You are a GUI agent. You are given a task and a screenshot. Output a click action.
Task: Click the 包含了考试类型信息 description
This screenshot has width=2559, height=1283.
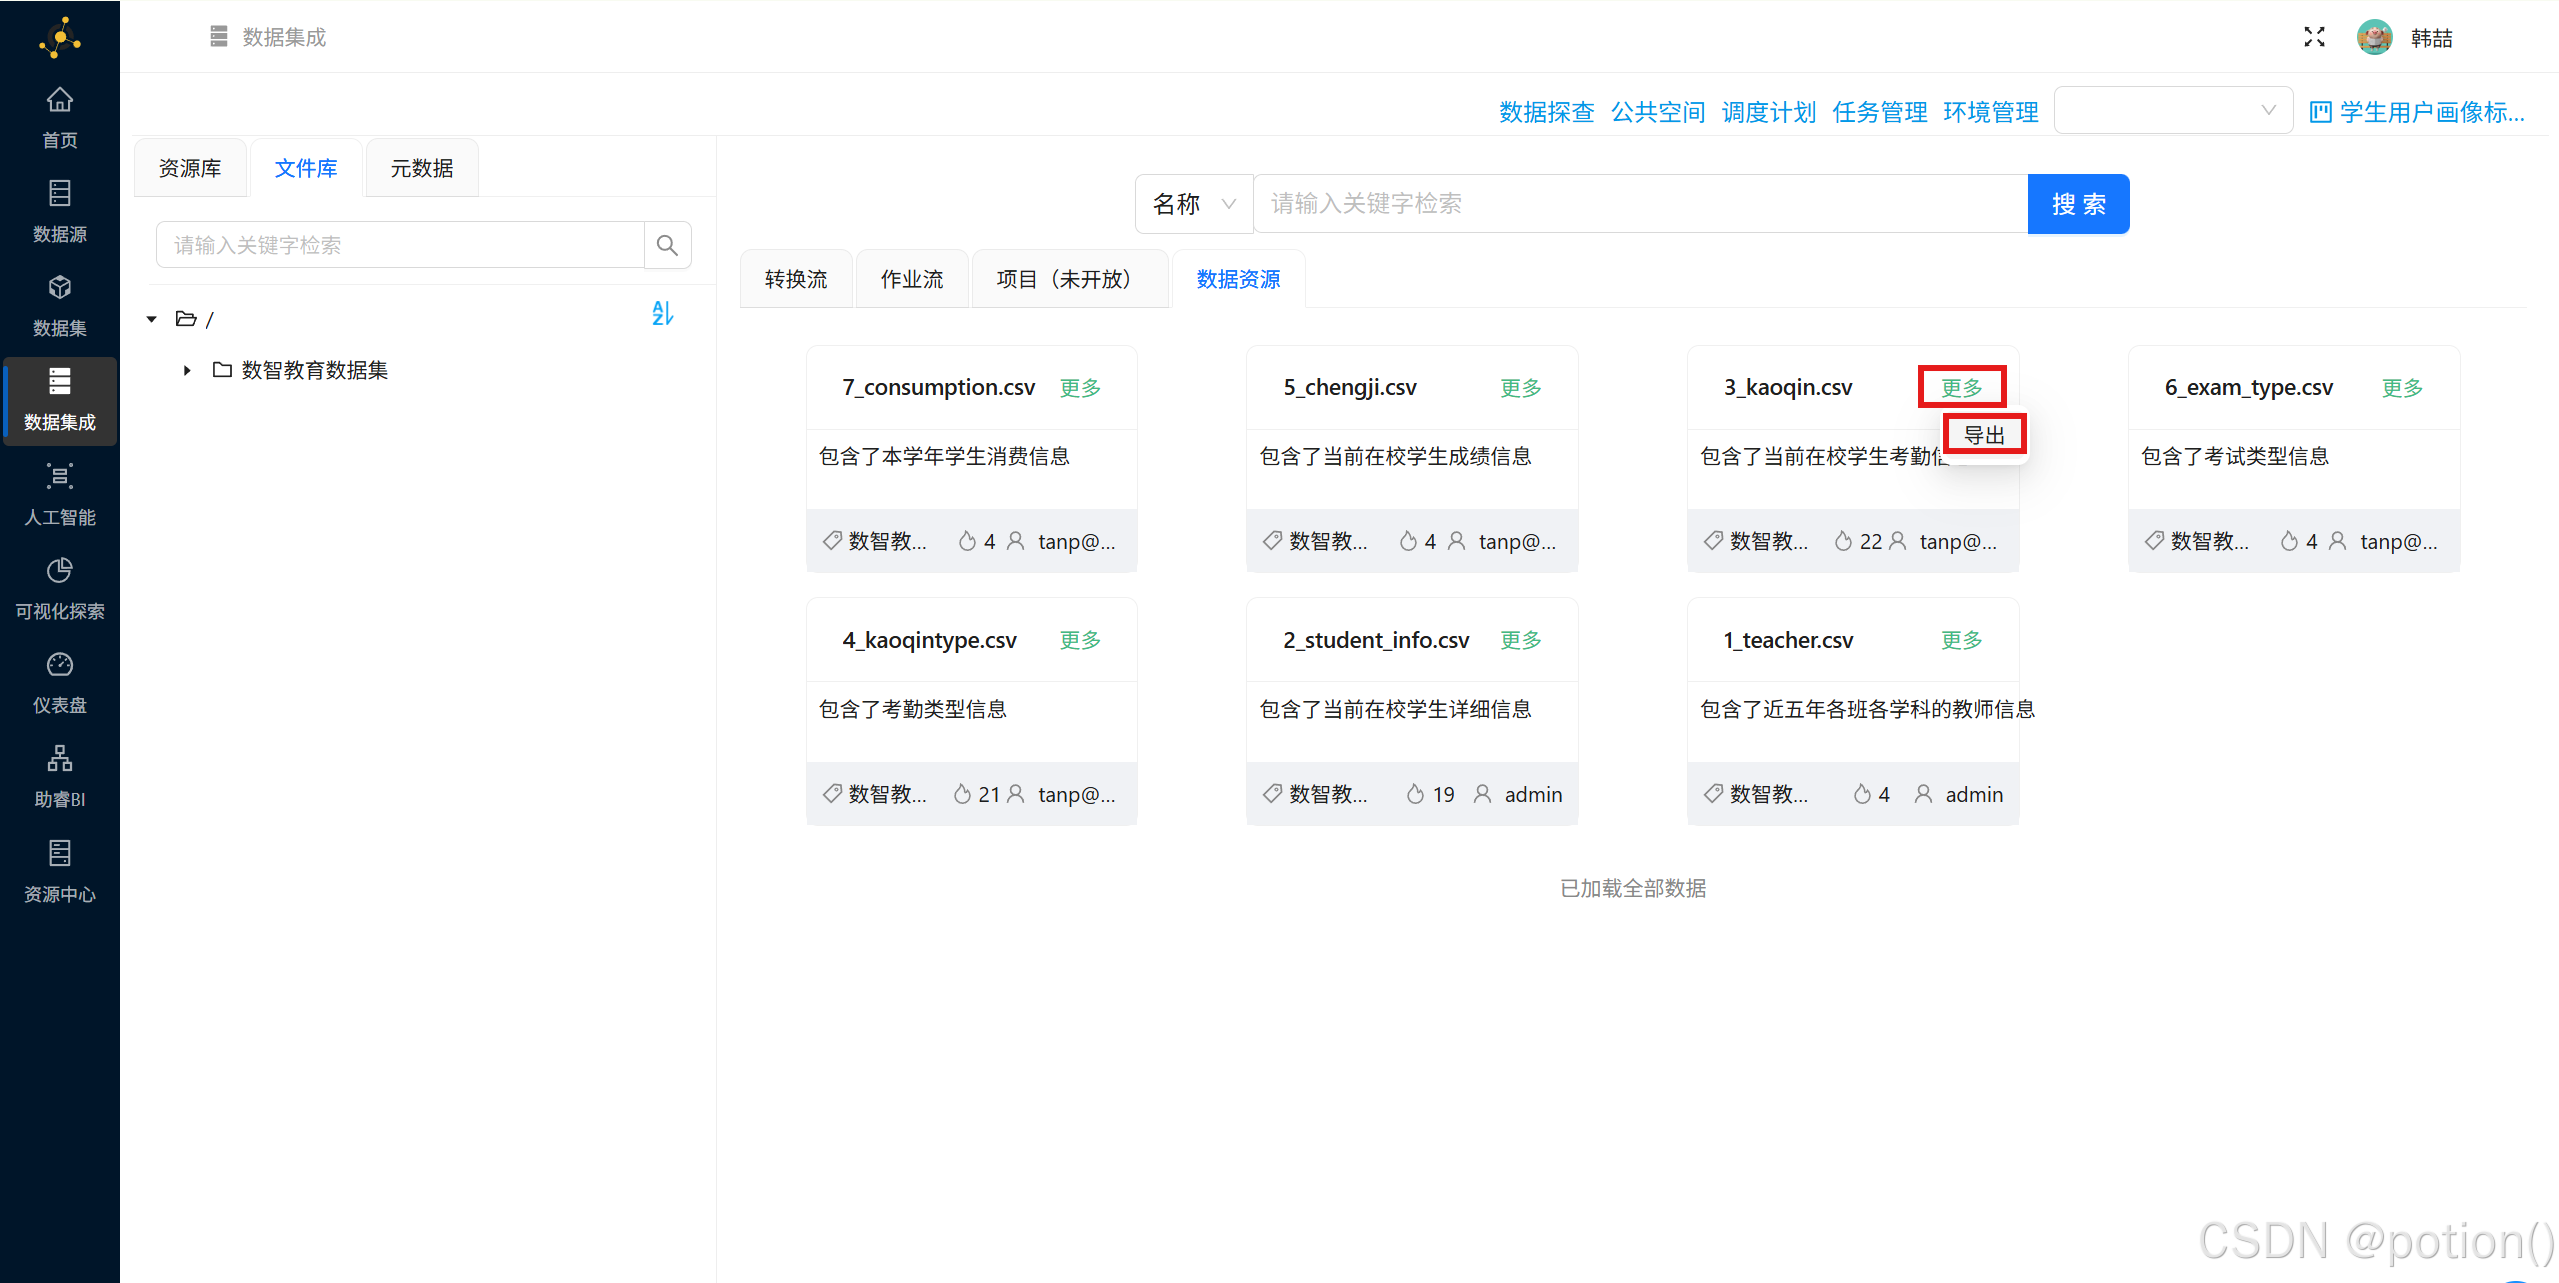[2235, 456]
